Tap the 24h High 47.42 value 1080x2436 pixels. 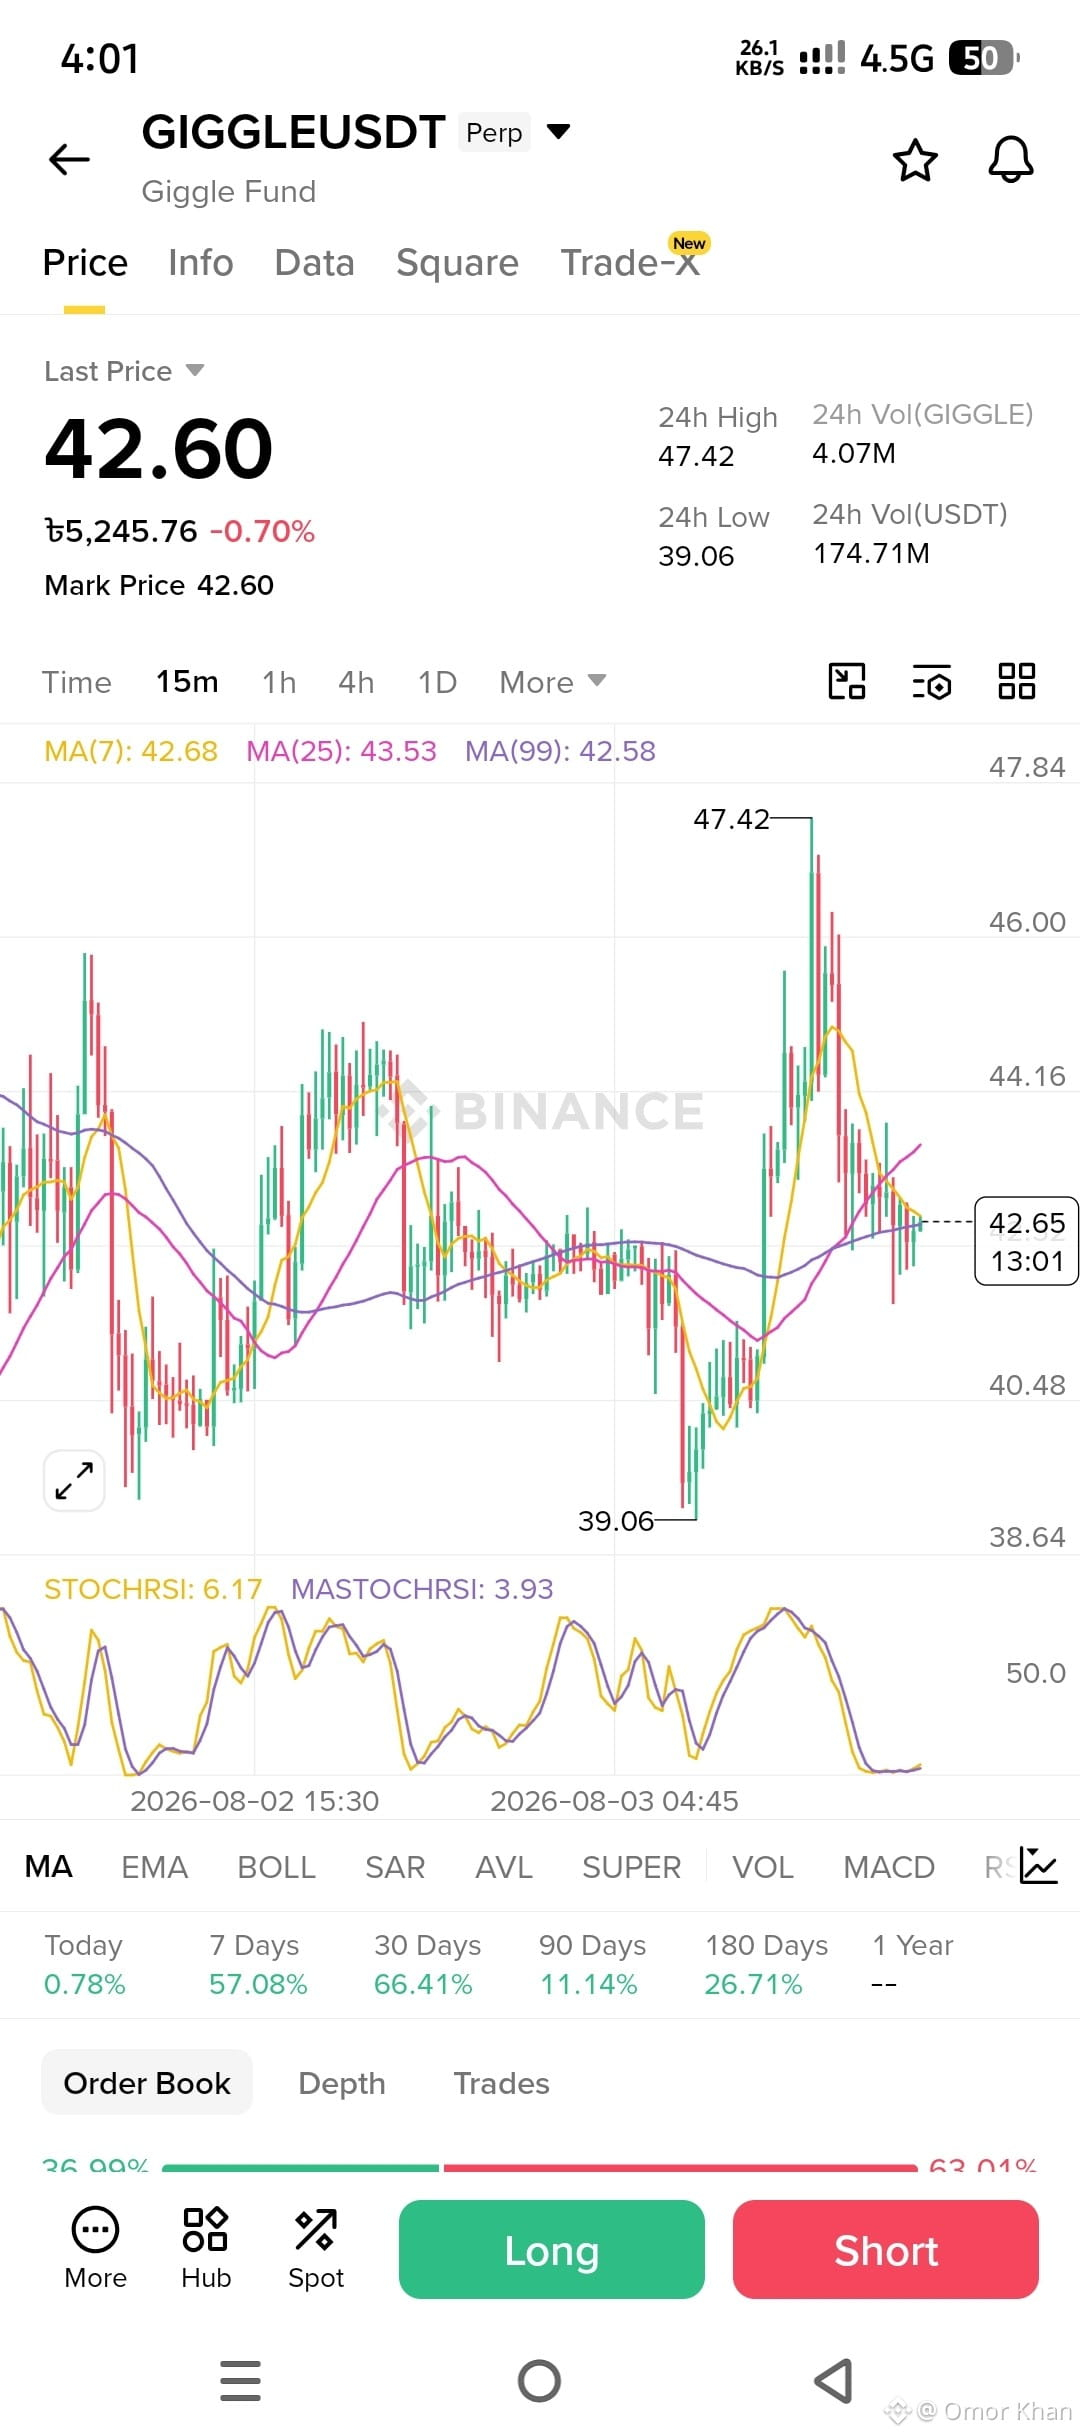[x=696, y=456]
